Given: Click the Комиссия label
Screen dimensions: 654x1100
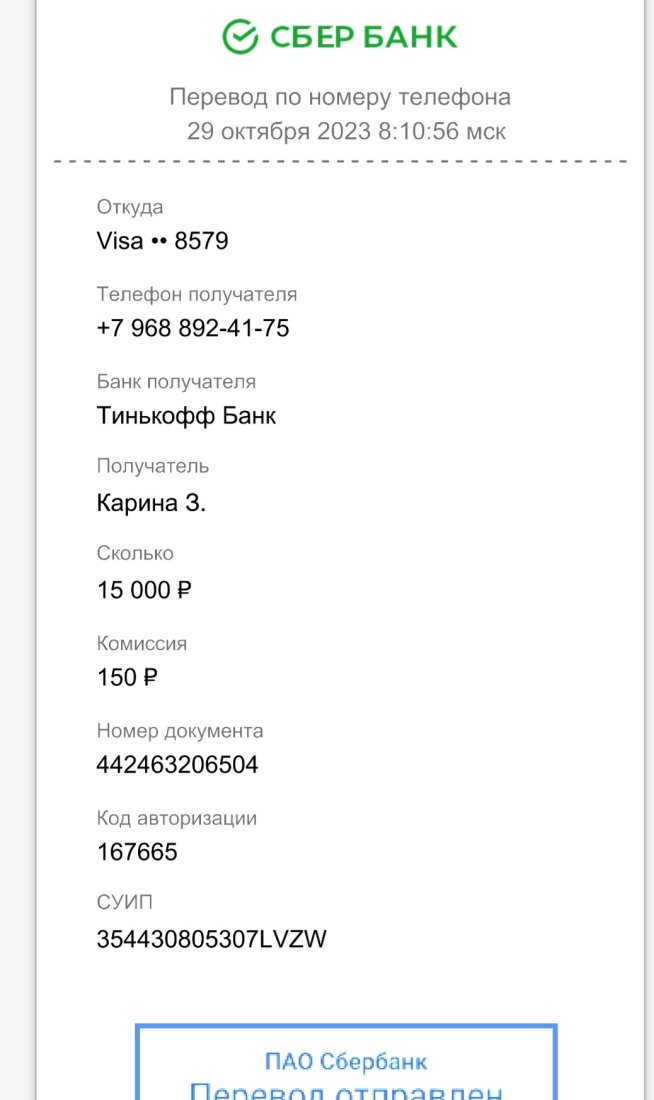Looking at the screenshot, I should [x=142, y=644].
